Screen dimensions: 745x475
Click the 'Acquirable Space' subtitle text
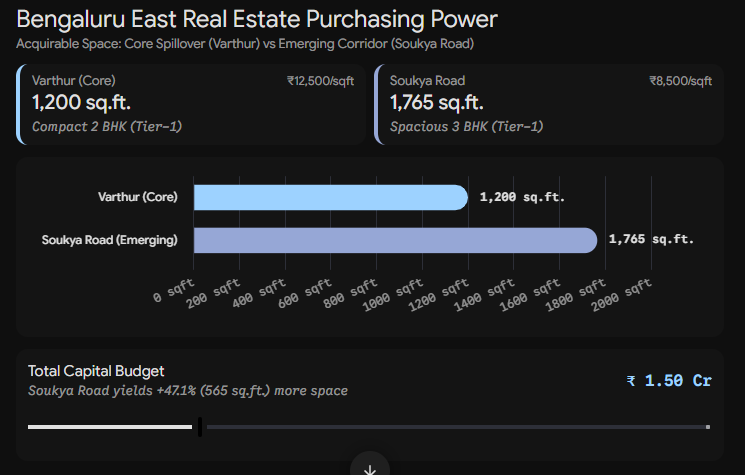click(245, 44)
